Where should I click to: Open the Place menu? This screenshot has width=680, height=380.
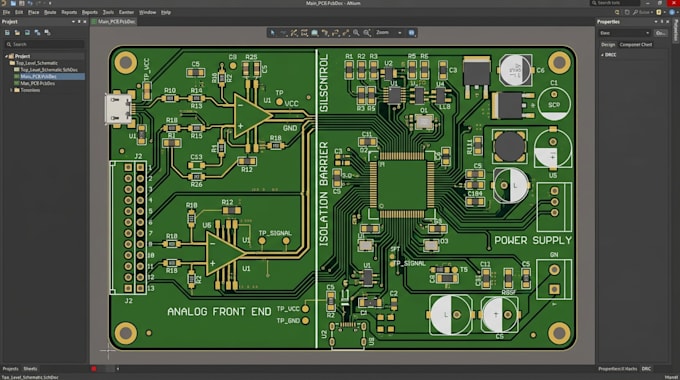coord(33,12)
